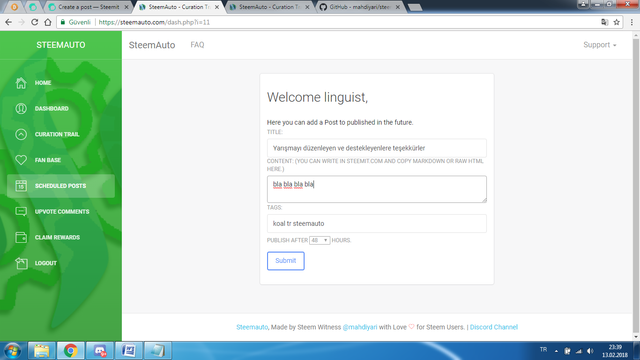
Task: Select Home in sidebar menu
Action: pos(43,83)
